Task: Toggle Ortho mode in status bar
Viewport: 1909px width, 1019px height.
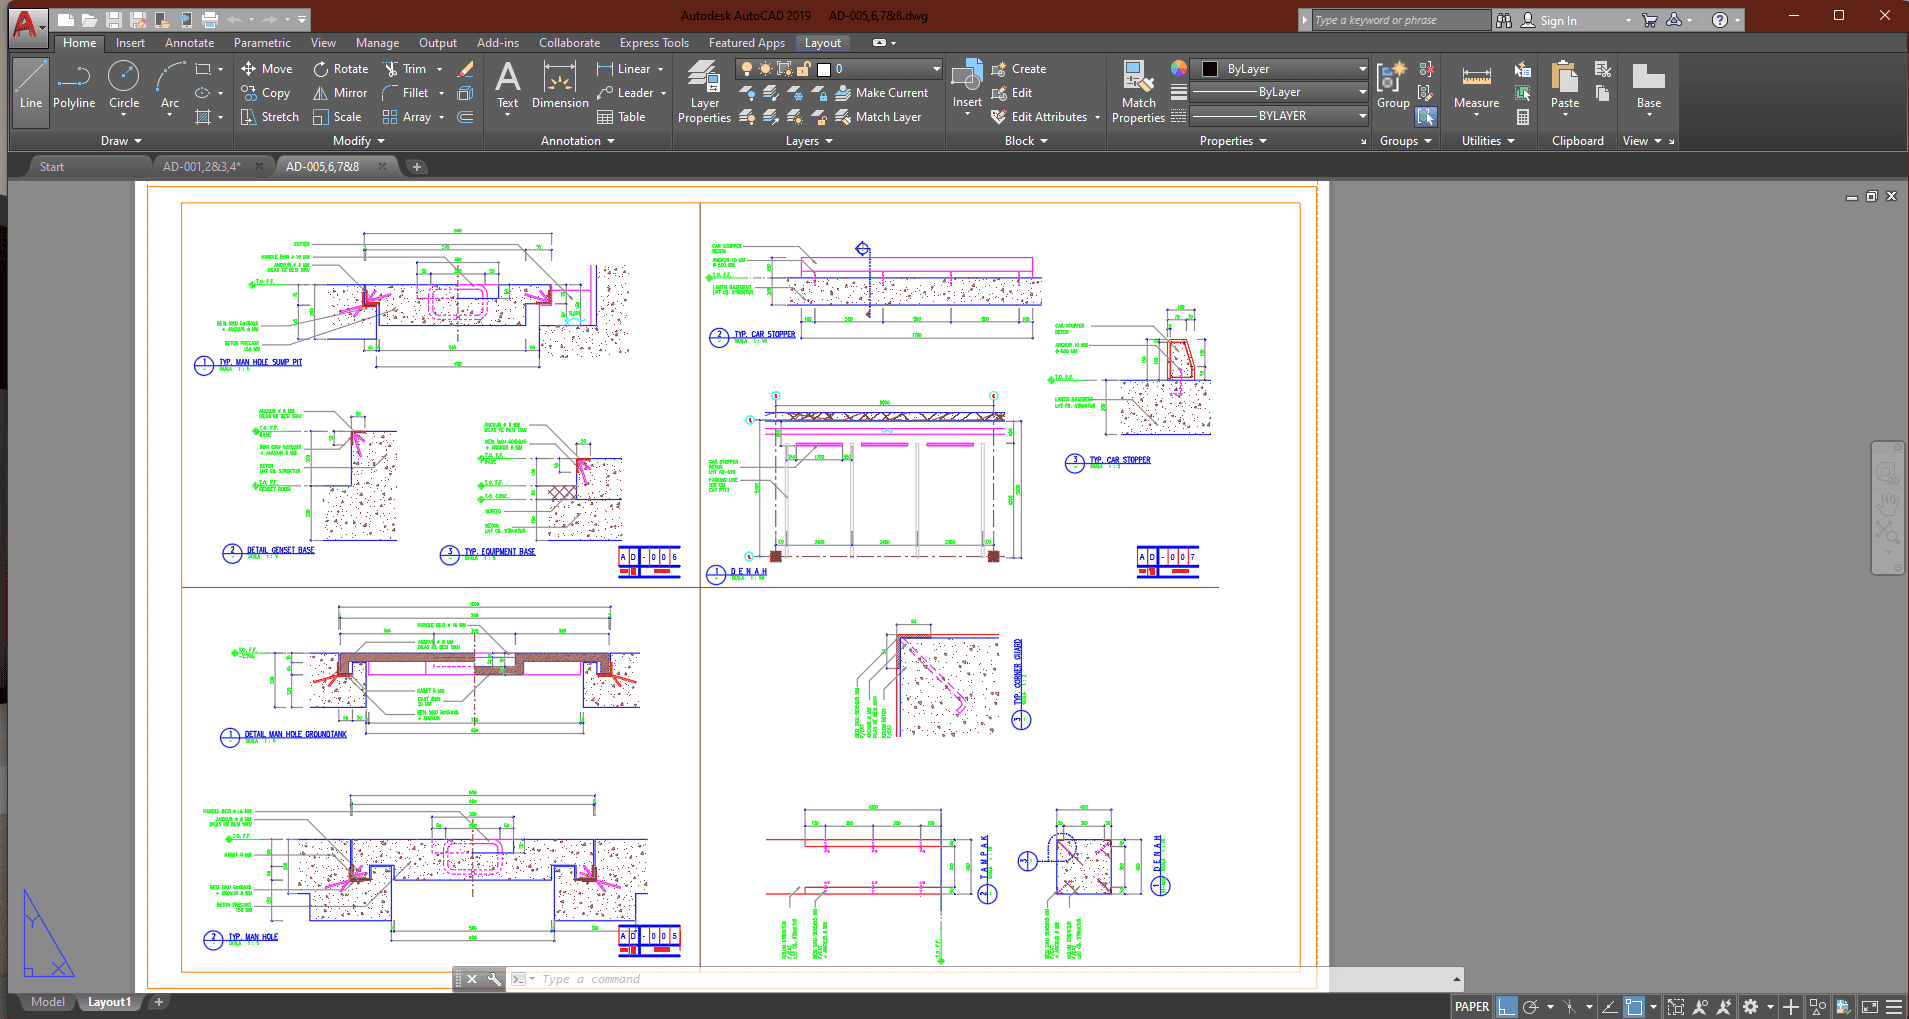Action: click(1507, 1007)
